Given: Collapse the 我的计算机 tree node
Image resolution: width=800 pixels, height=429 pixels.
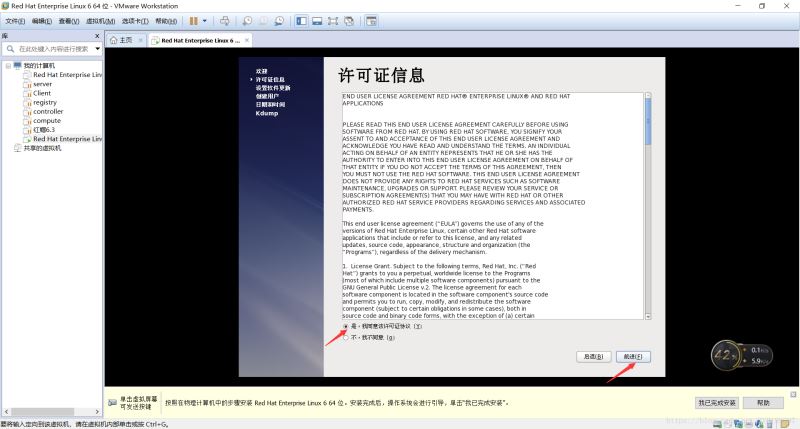Looking at the screenshot, I should click(x=7, y=65).
